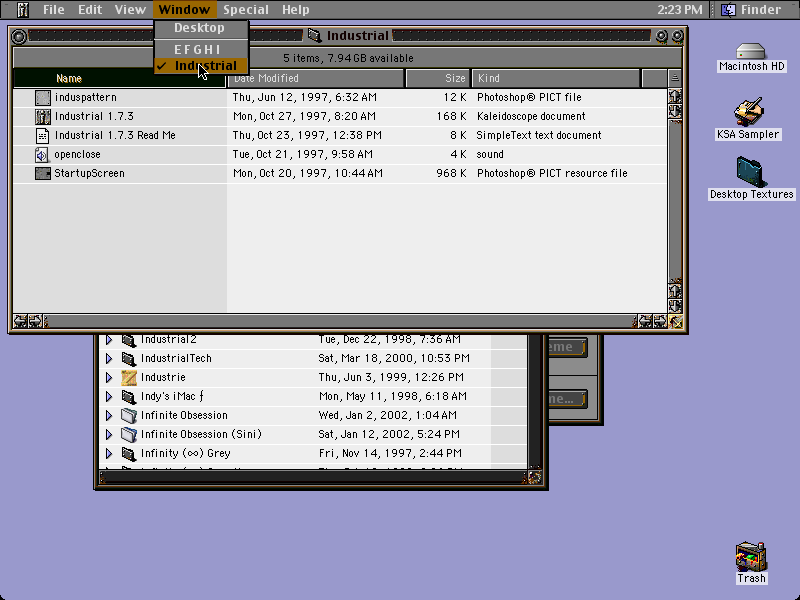Open the Help menu

pyautogui.click(x=295, y=9)
